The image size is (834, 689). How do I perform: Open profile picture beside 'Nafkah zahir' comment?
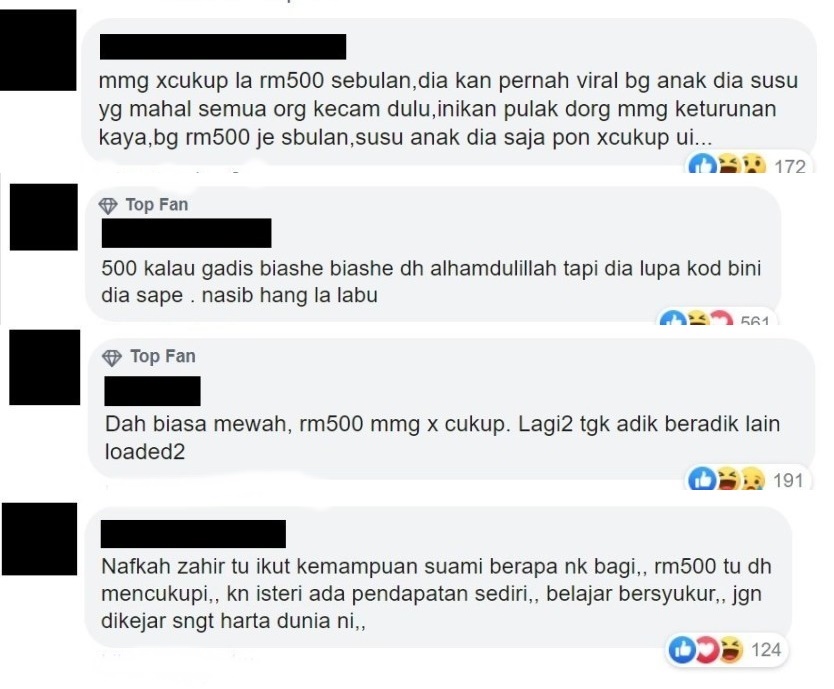click(39, 538)
